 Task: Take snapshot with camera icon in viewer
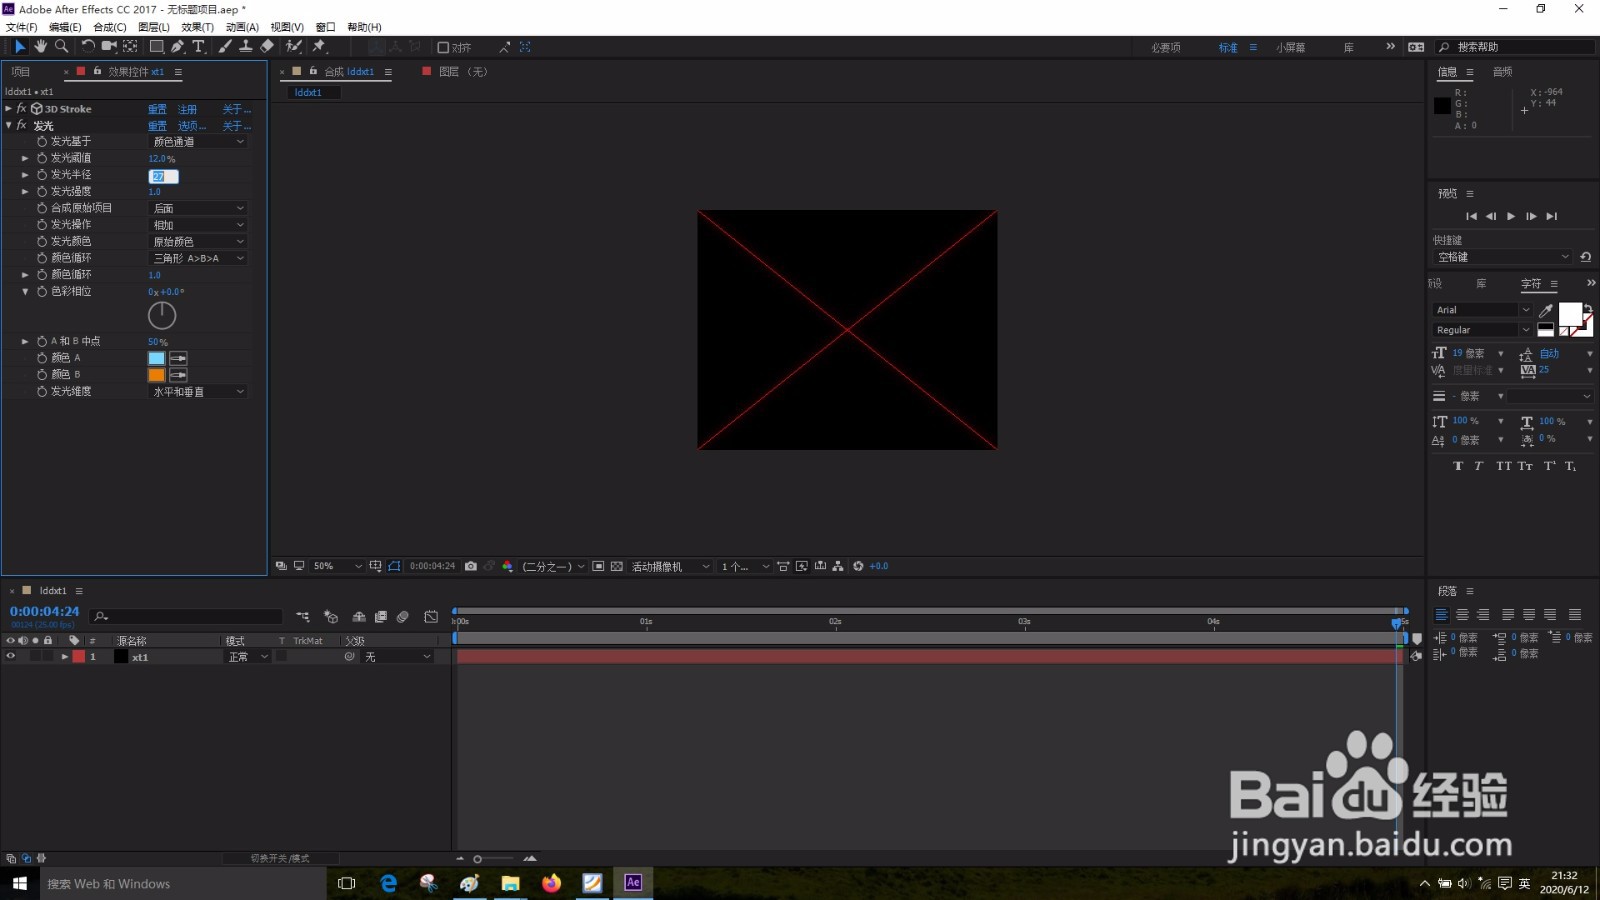[470, 566]
